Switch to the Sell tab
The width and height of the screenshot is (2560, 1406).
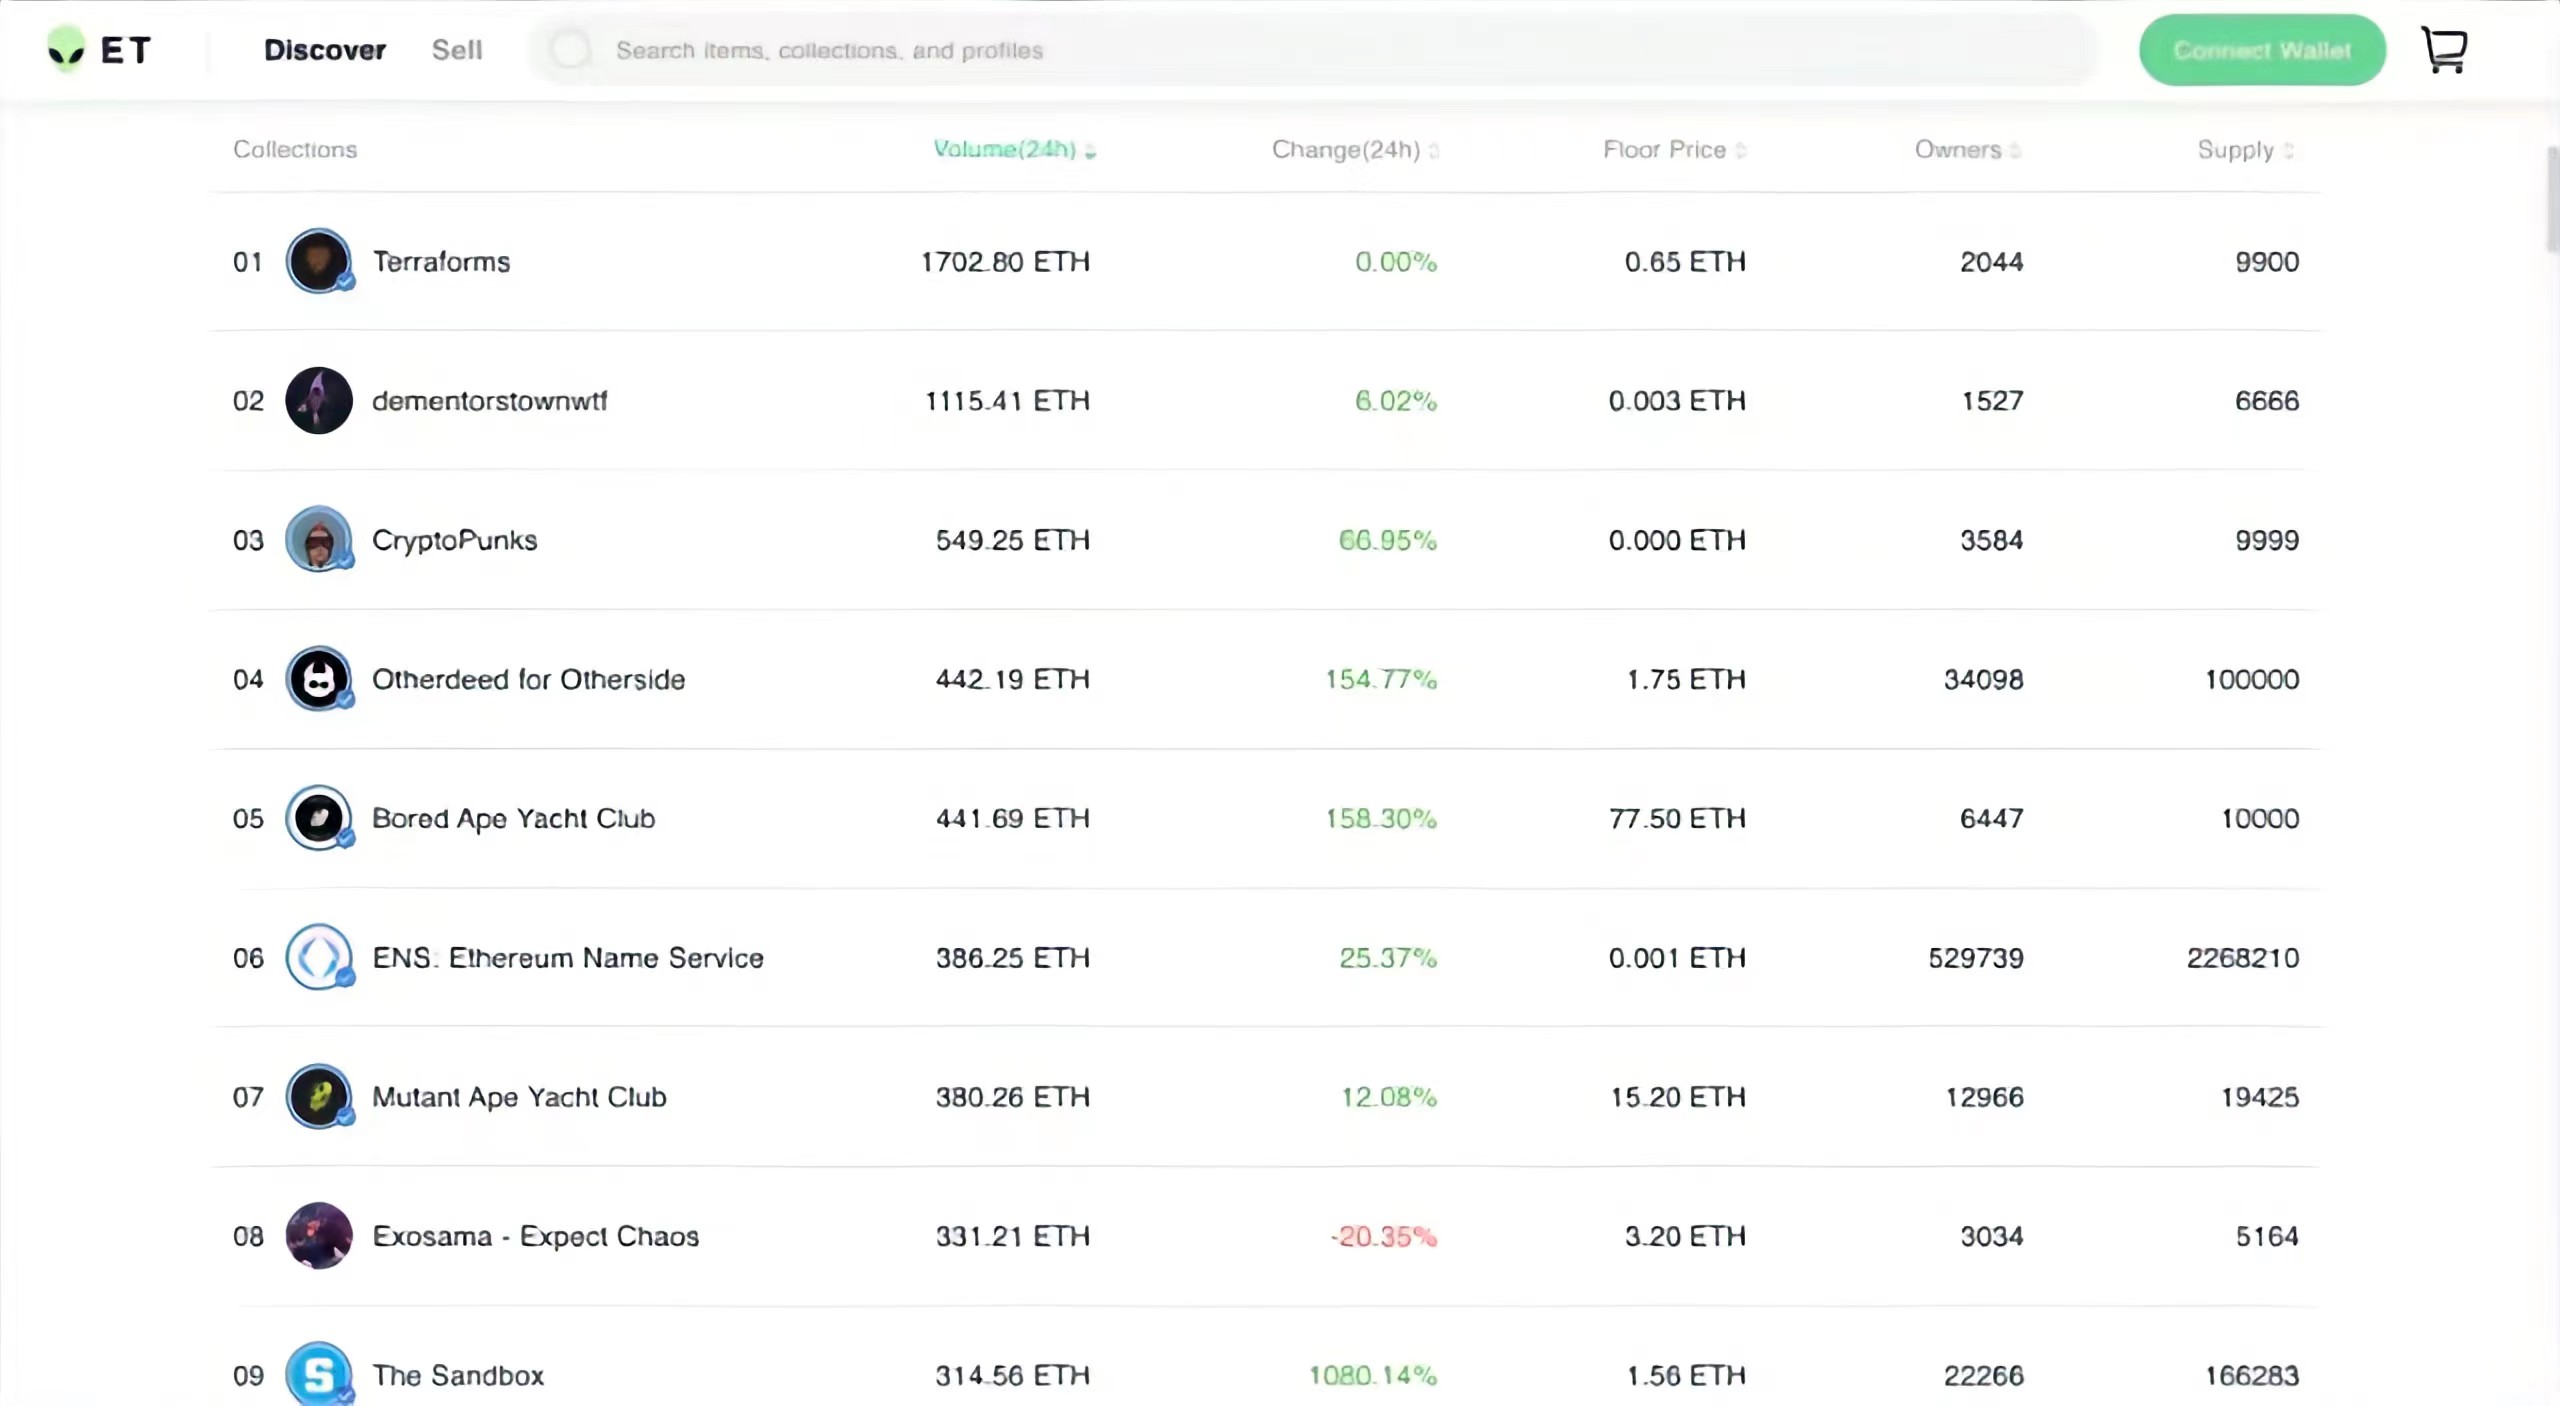pos(457,50)
